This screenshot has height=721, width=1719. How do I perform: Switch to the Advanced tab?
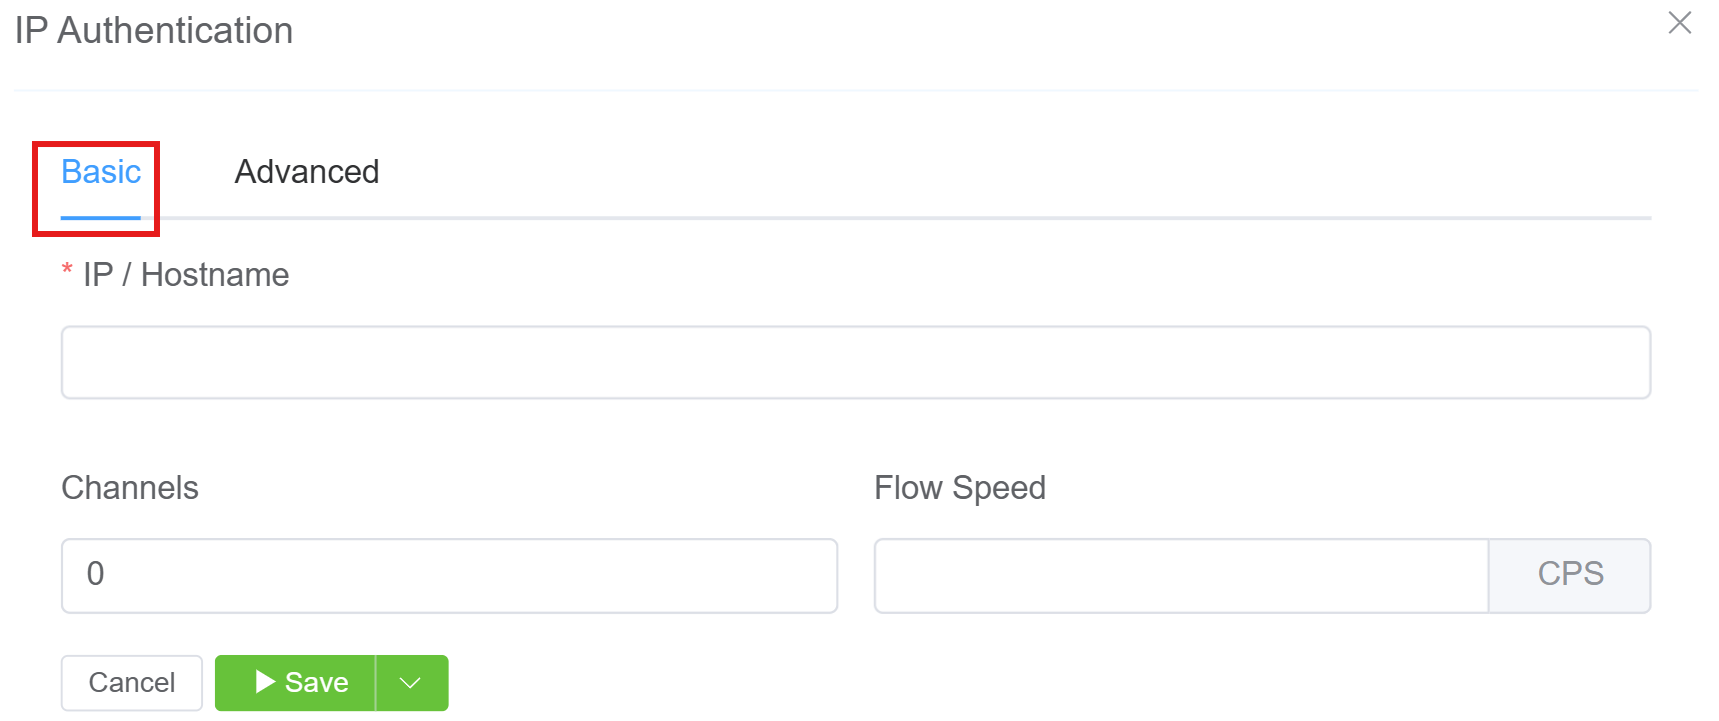(306, 172)
